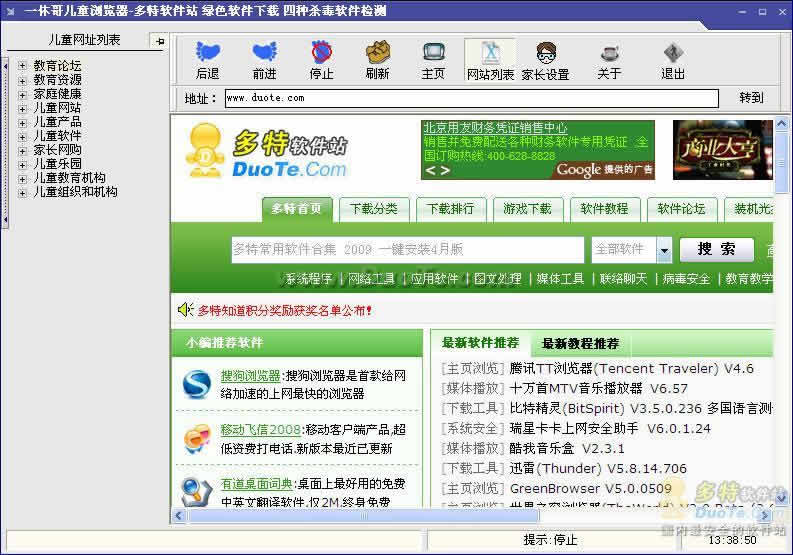Open 家长设置 parental settings icon
Screen dimensions: 793x555
[x=546, y=52]
